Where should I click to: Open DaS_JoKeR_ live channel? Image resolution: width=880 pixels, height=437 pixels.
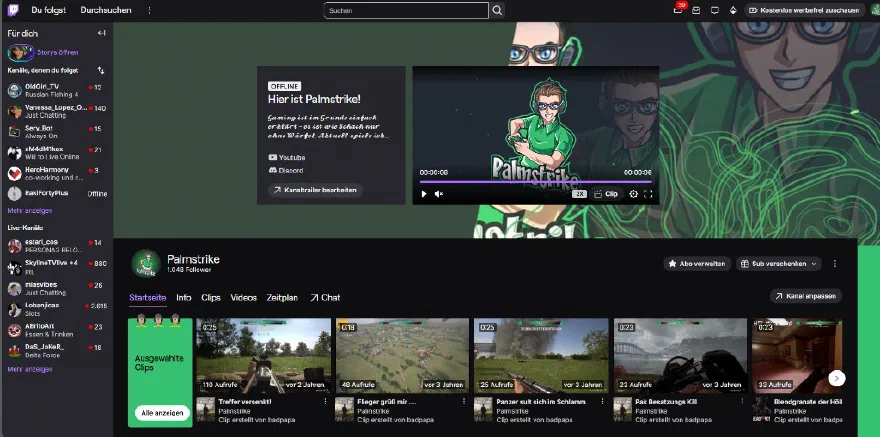click(x=57, y=351)
